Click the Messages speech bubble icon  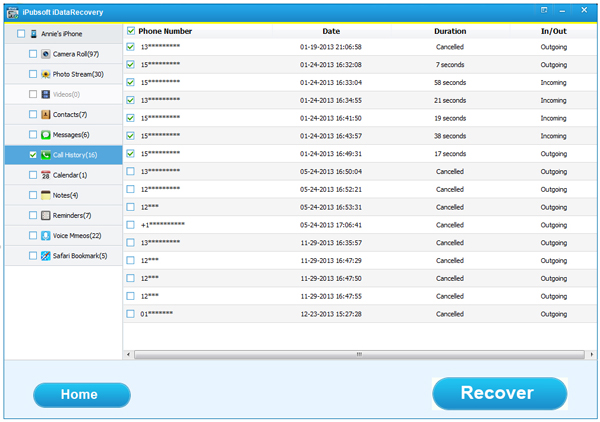point(46,135)
